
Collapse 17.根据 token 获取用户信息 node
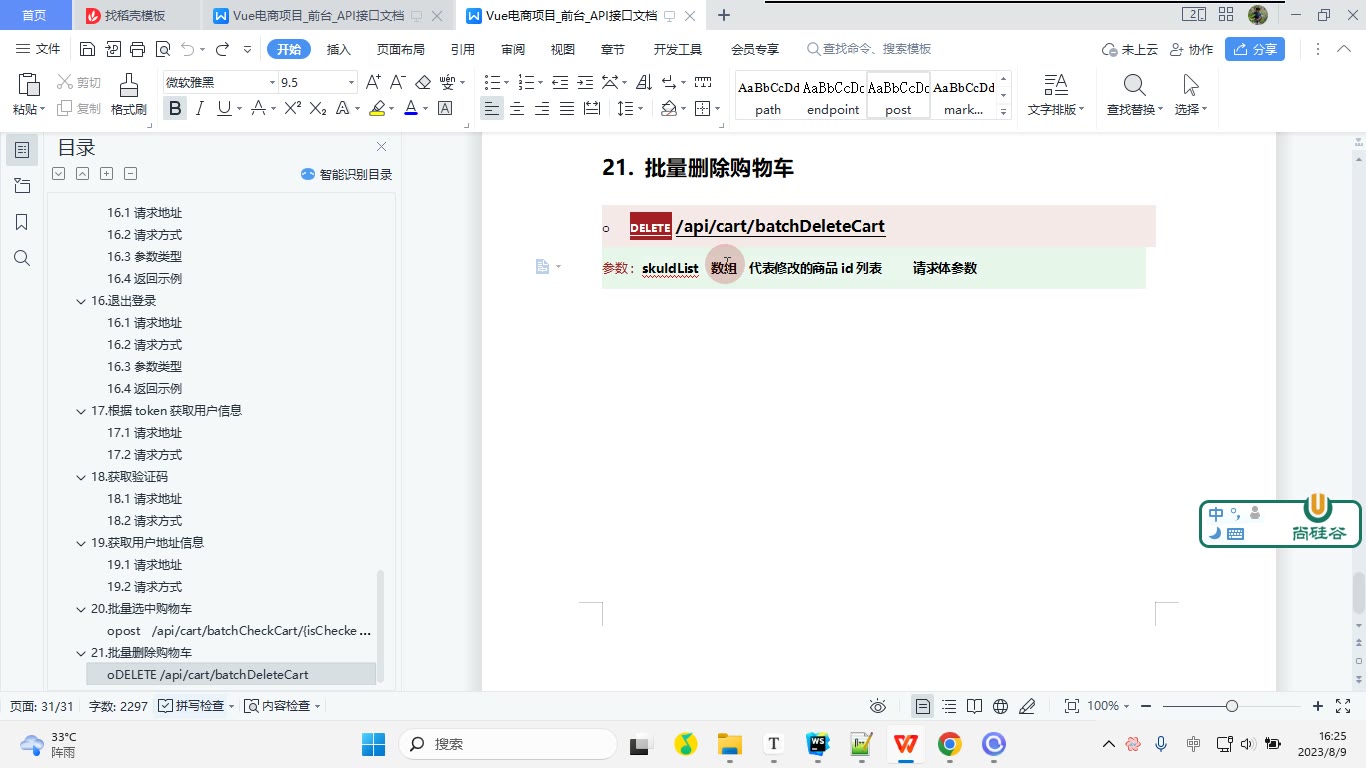coord(81,411)
